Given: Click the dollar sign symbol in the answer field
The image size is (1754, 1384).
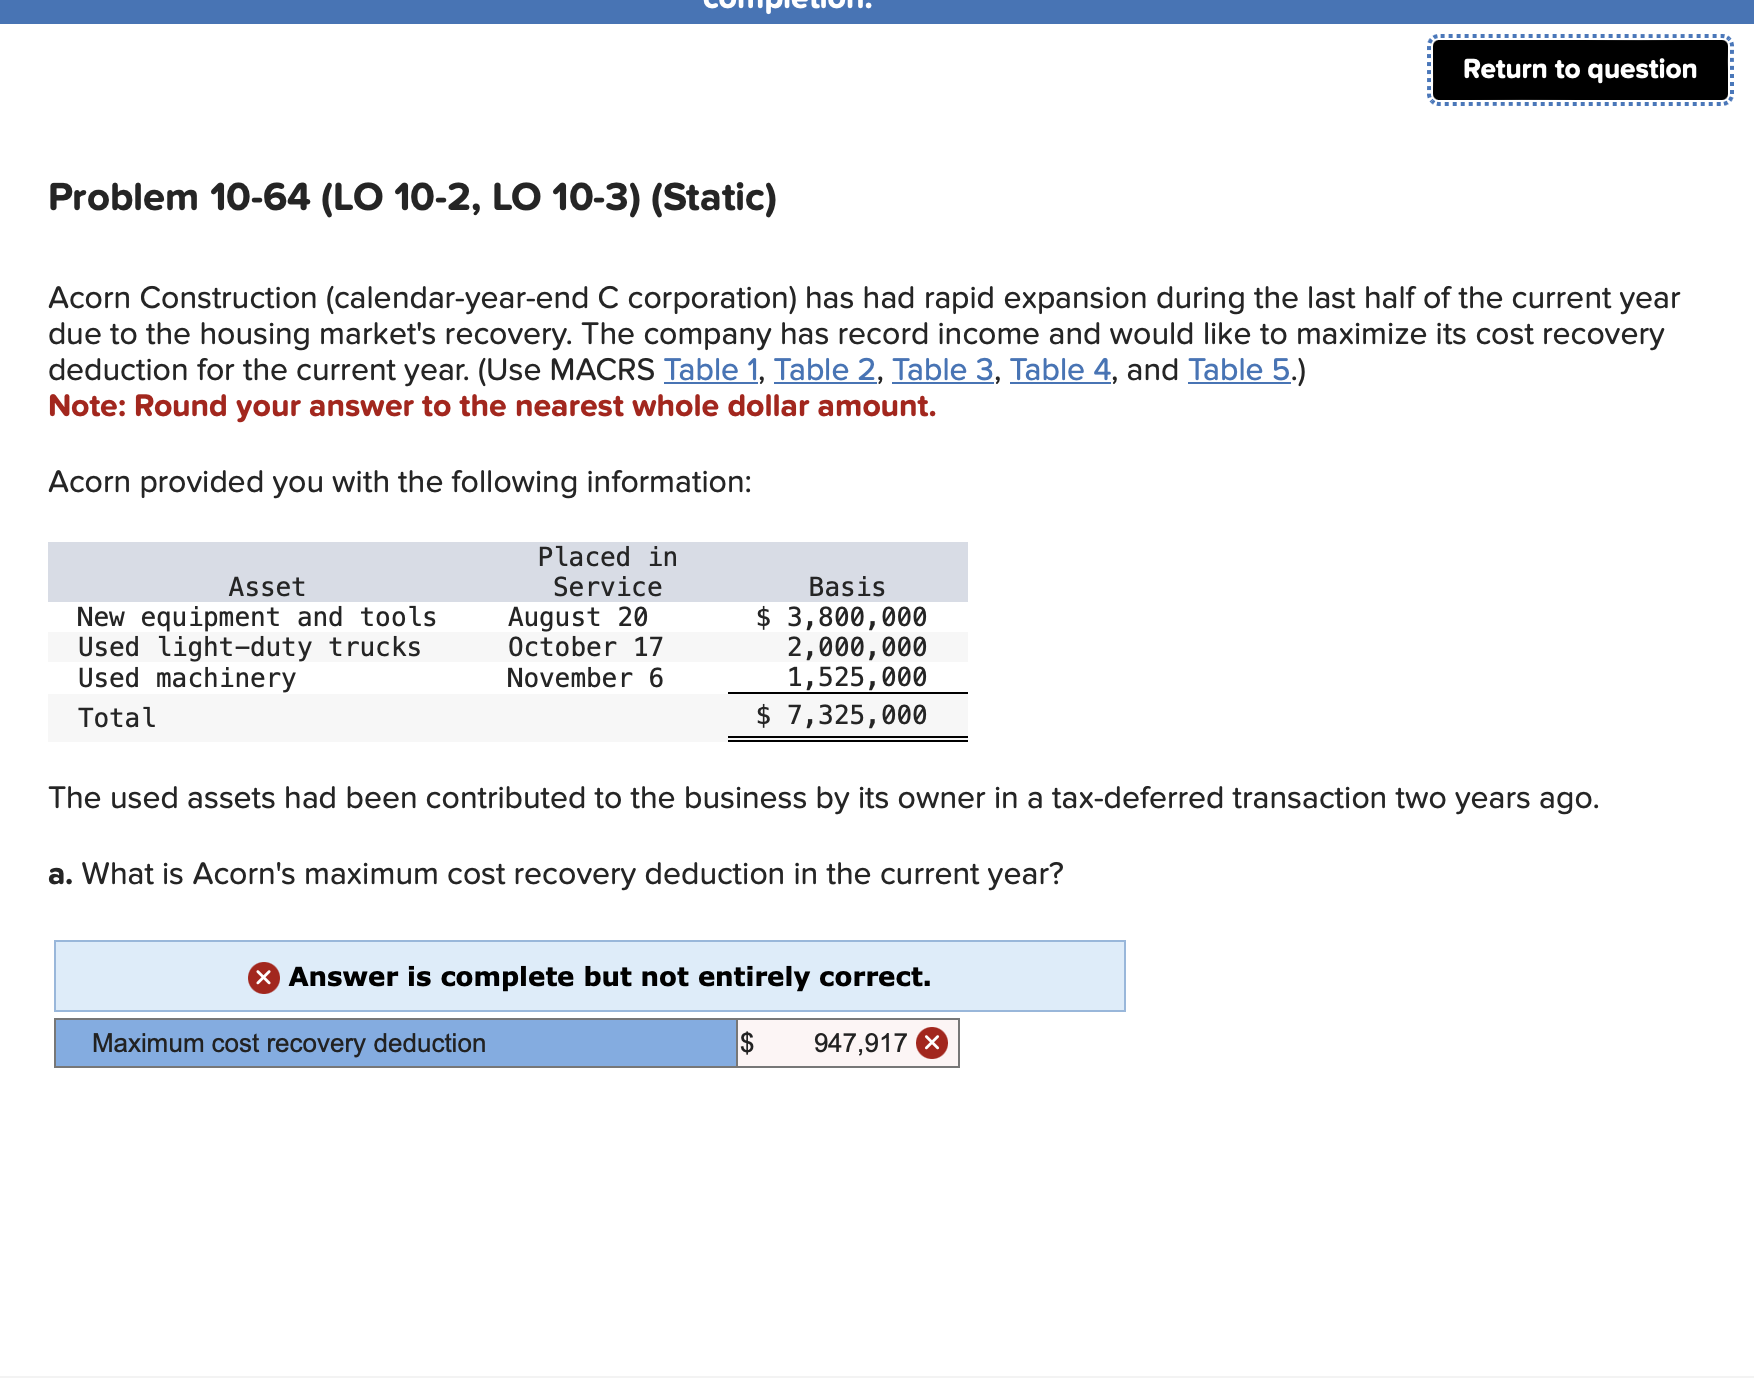Looking at the screenshot, I should [748, 1042].
